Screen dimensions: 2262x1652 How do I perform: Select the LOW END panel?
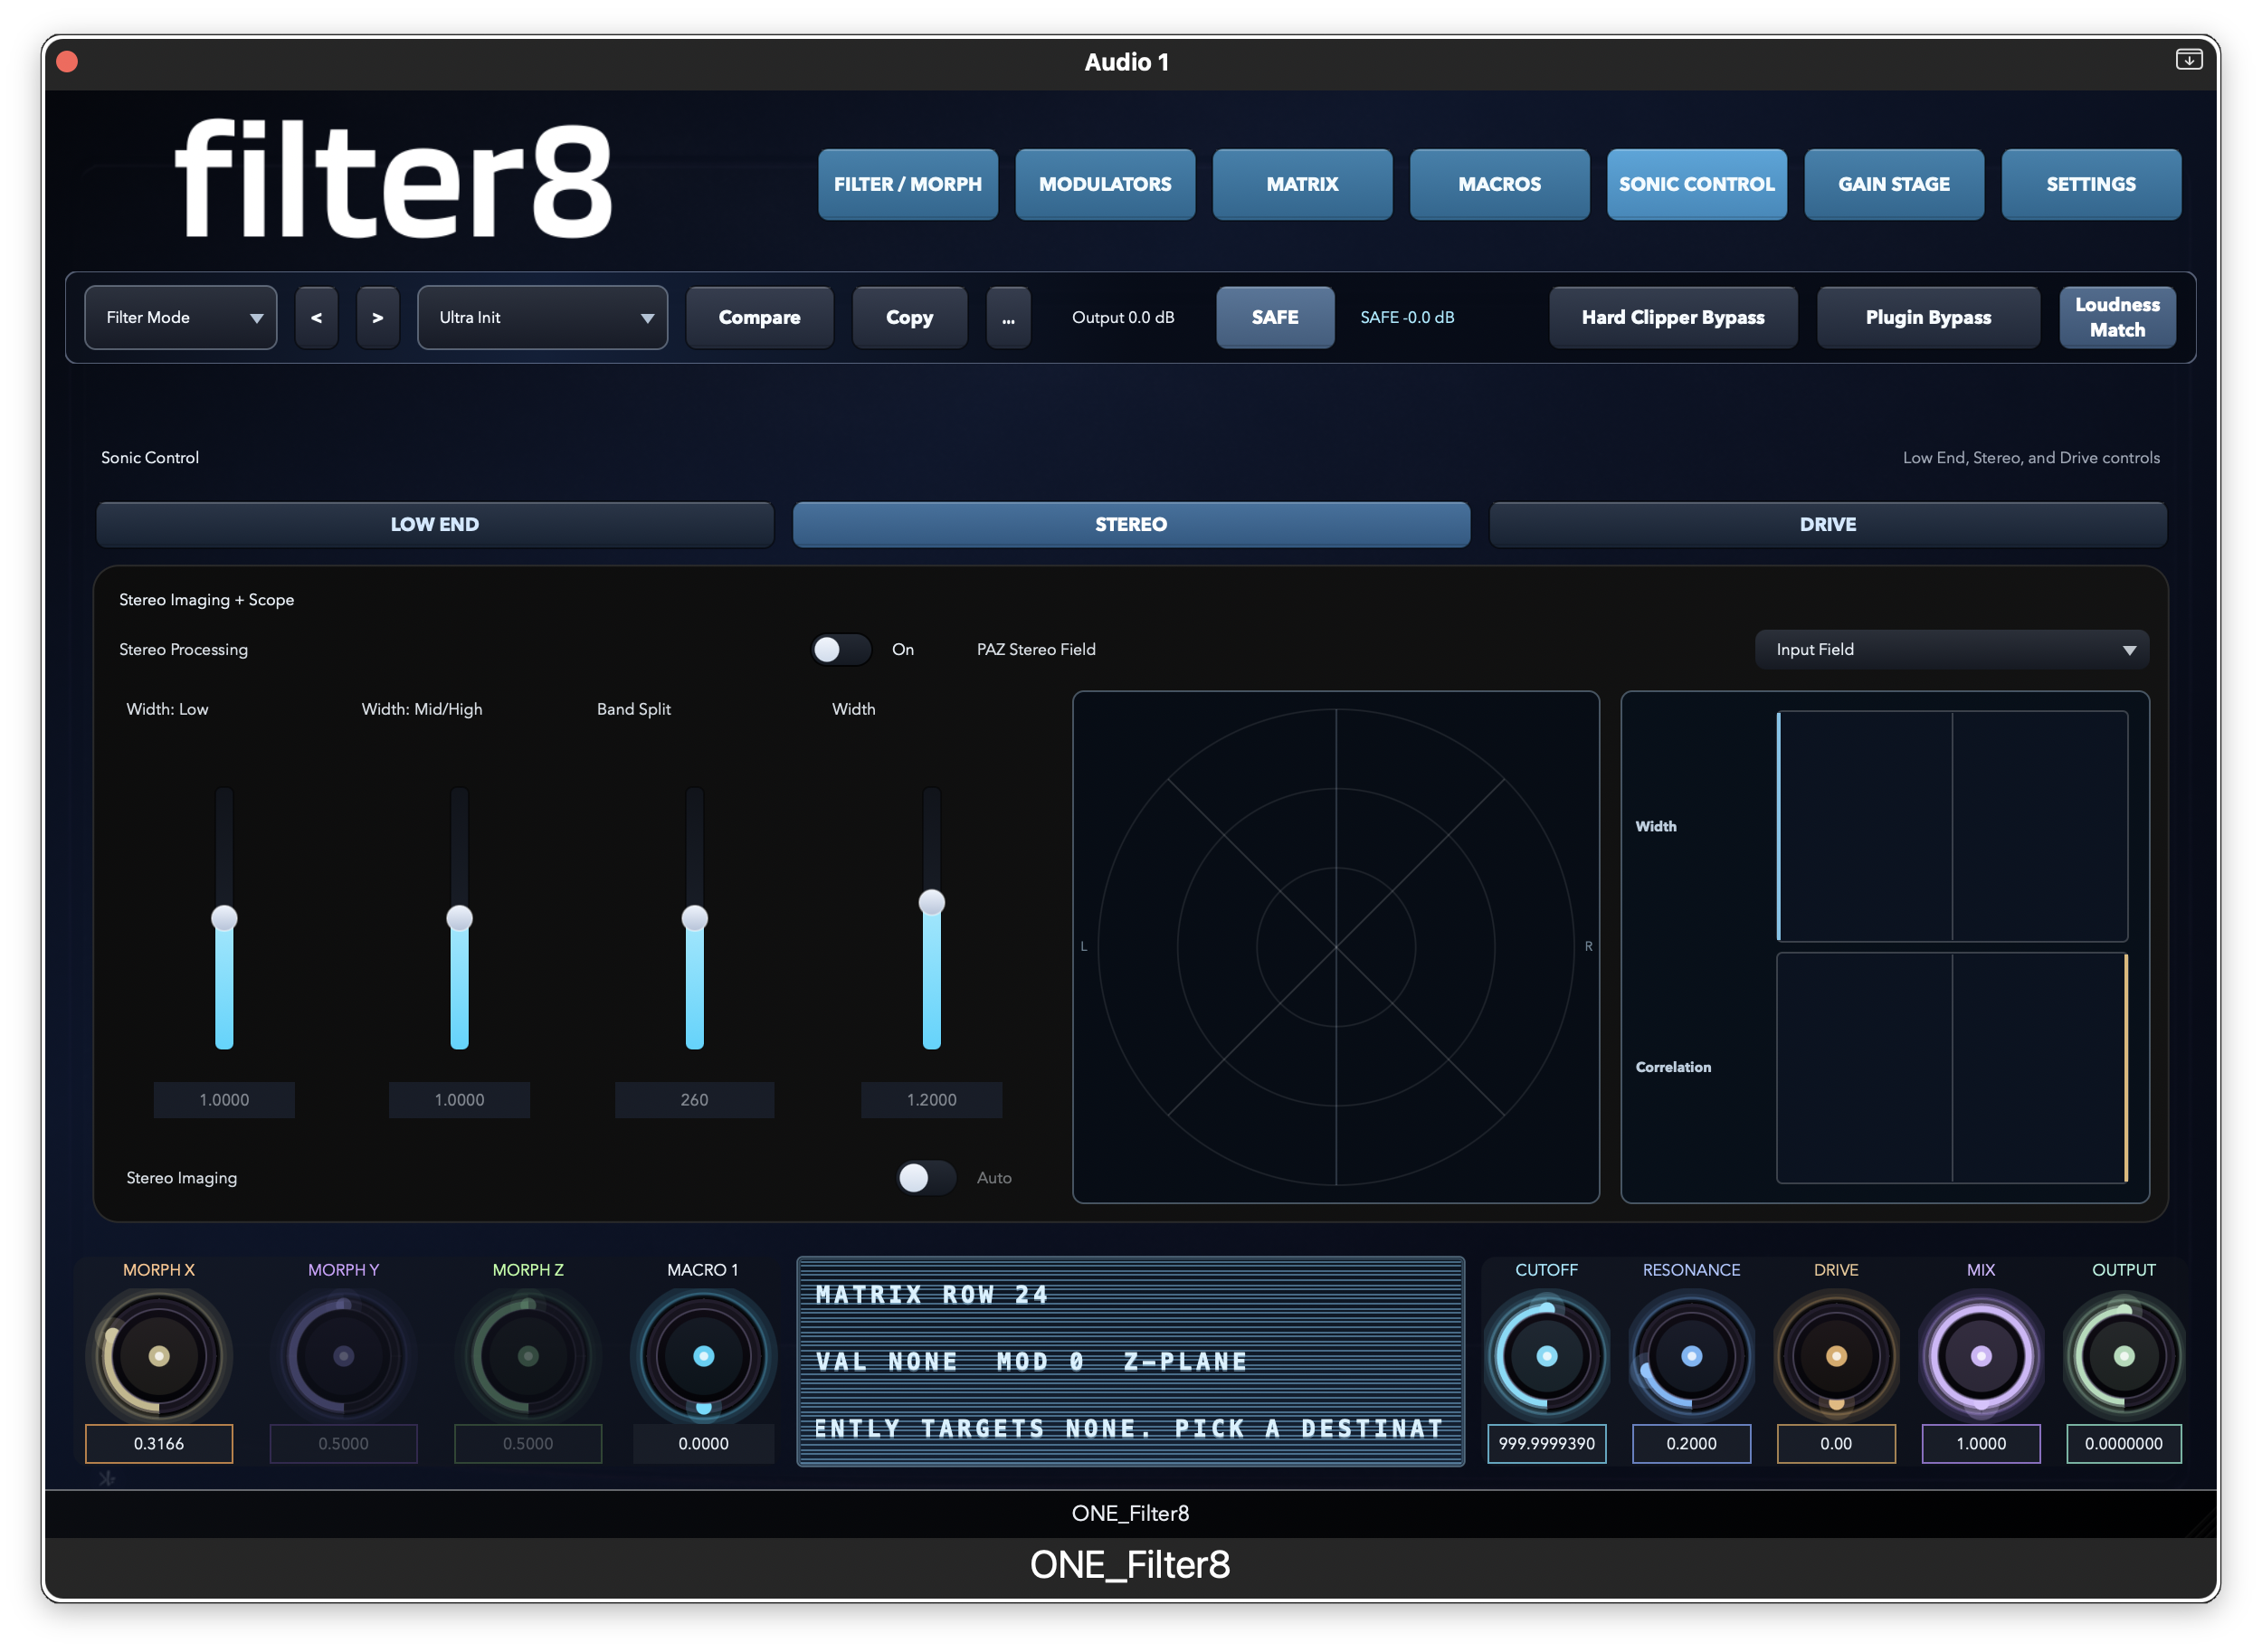[435, 524]
